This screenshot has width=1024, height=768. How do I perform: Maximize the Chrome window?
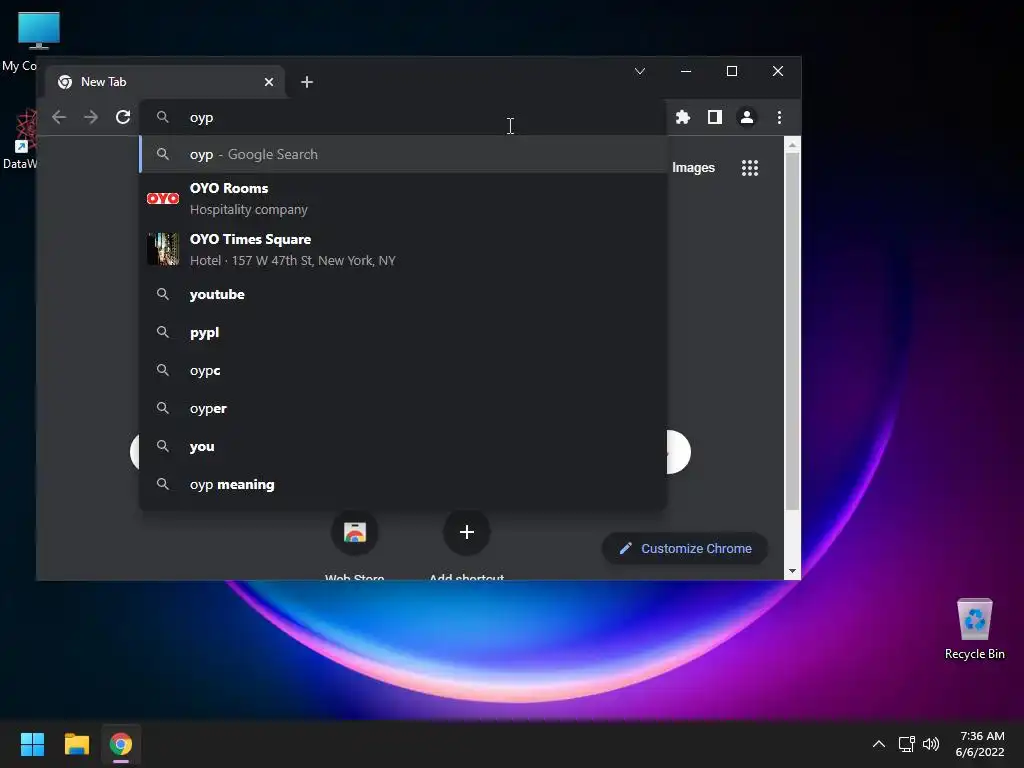point(731,71)
